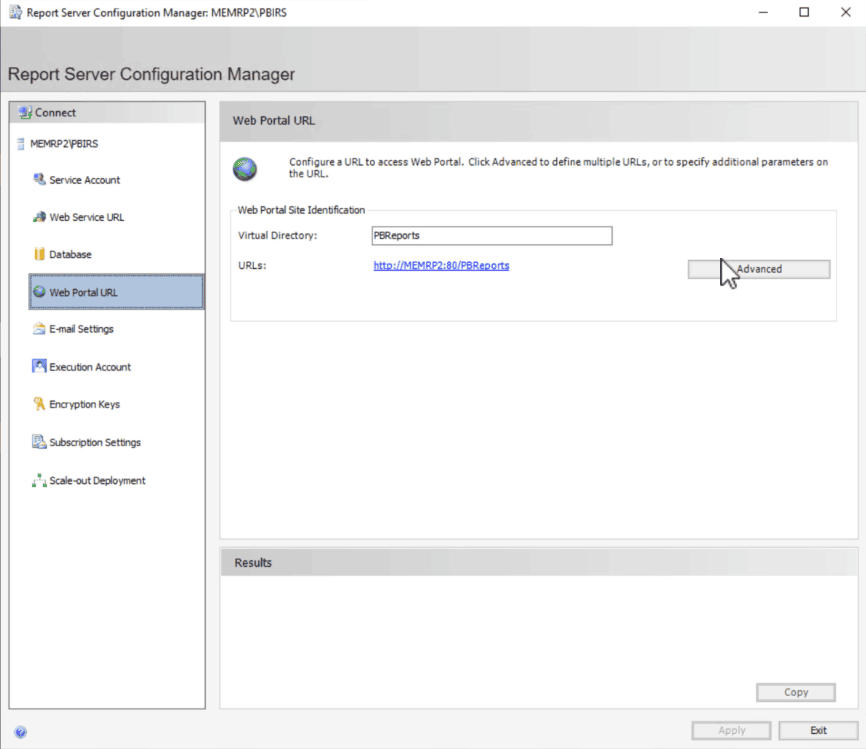Viewport: 866px width, 749px height.
Task: Go to the Database page
Action: click(x=70, y=255)
